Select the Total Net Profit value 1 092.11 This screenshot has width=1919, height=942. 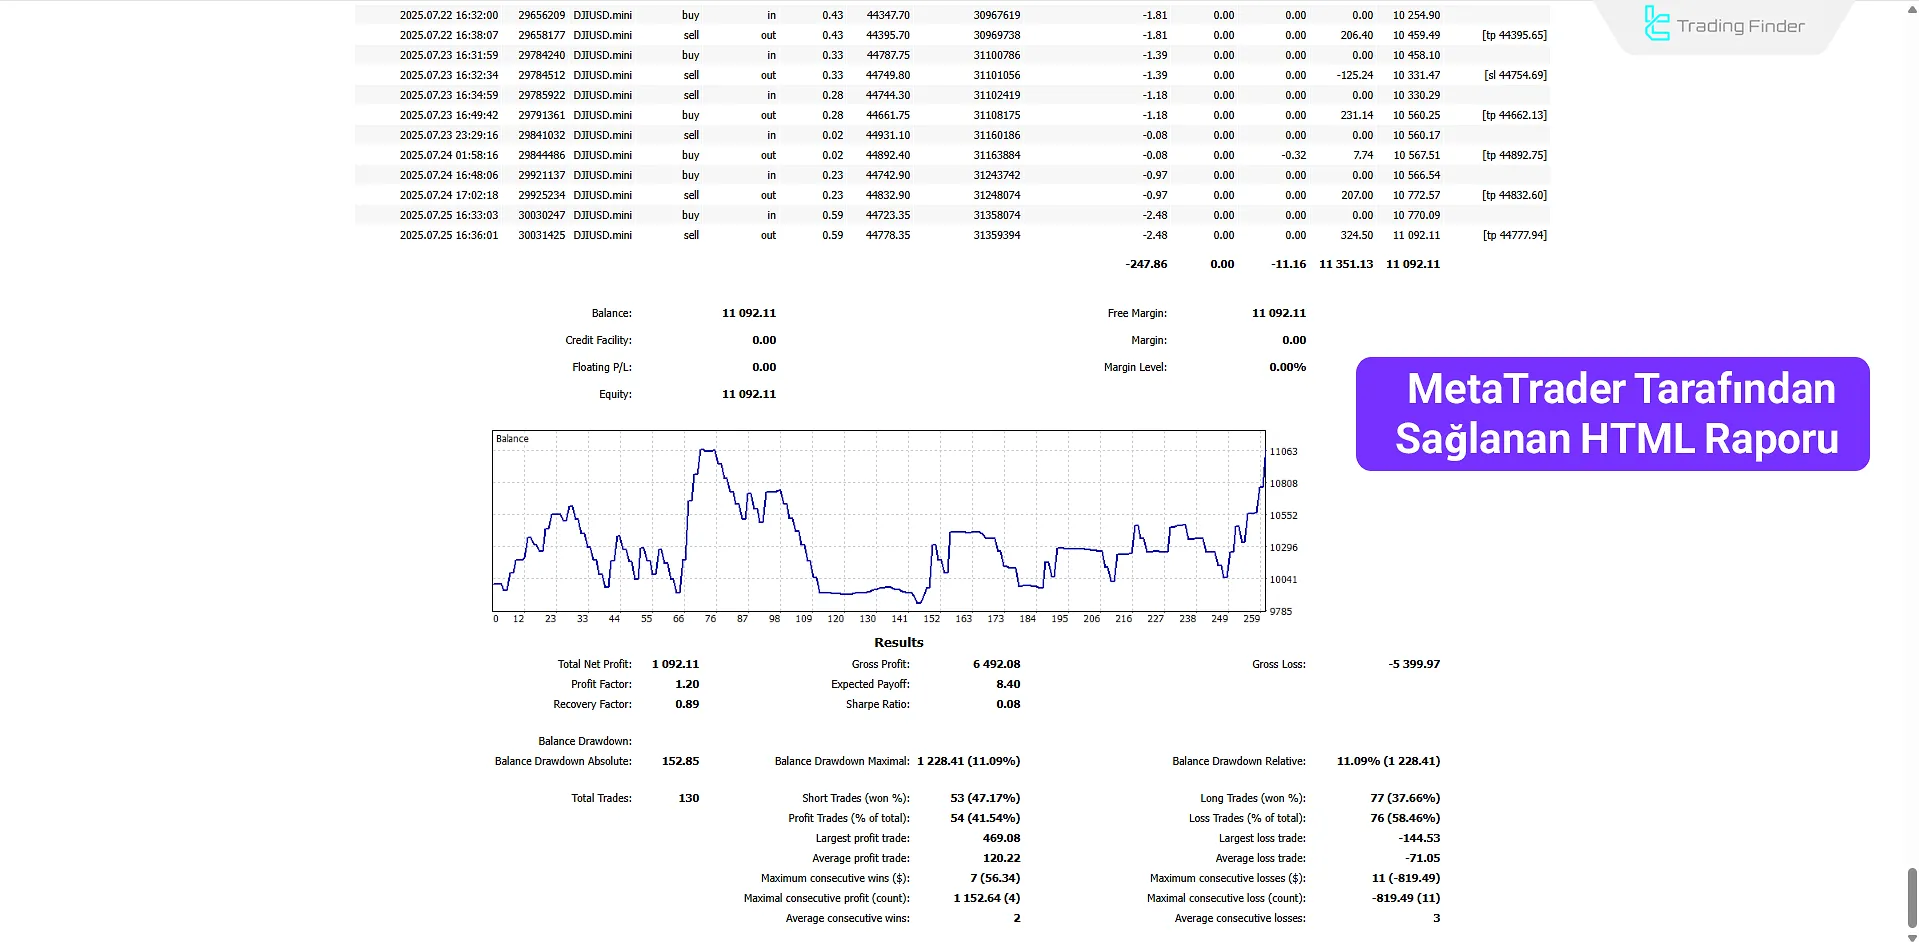coord(674,663)
